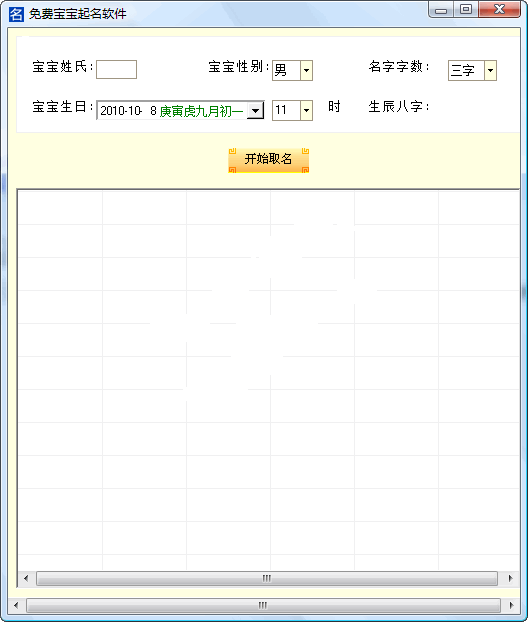Click the results grid scroll right arrow
Image resolution: width=528 pixels, height=622 pixels.
pyautogui.click(x=510, y=578)
